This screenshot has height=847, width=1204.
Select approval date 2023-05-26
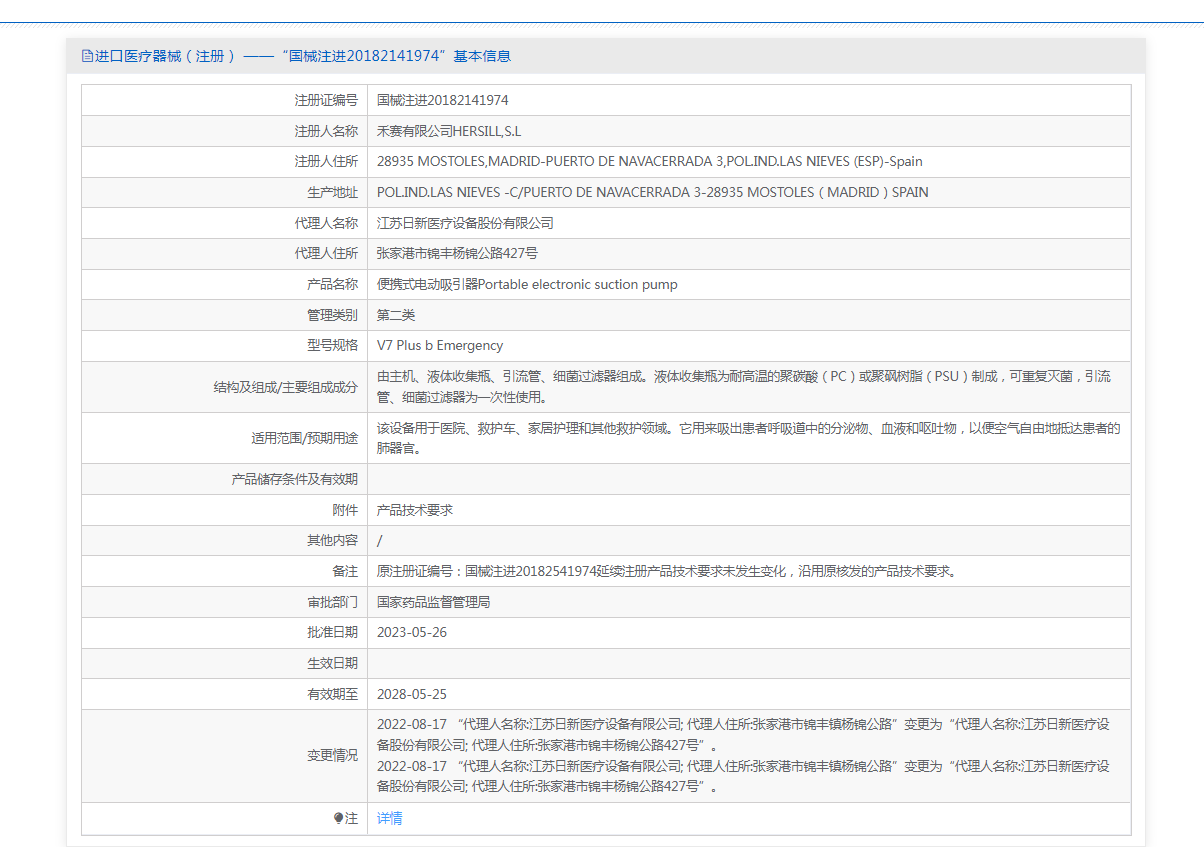click(x=412, y=633)
